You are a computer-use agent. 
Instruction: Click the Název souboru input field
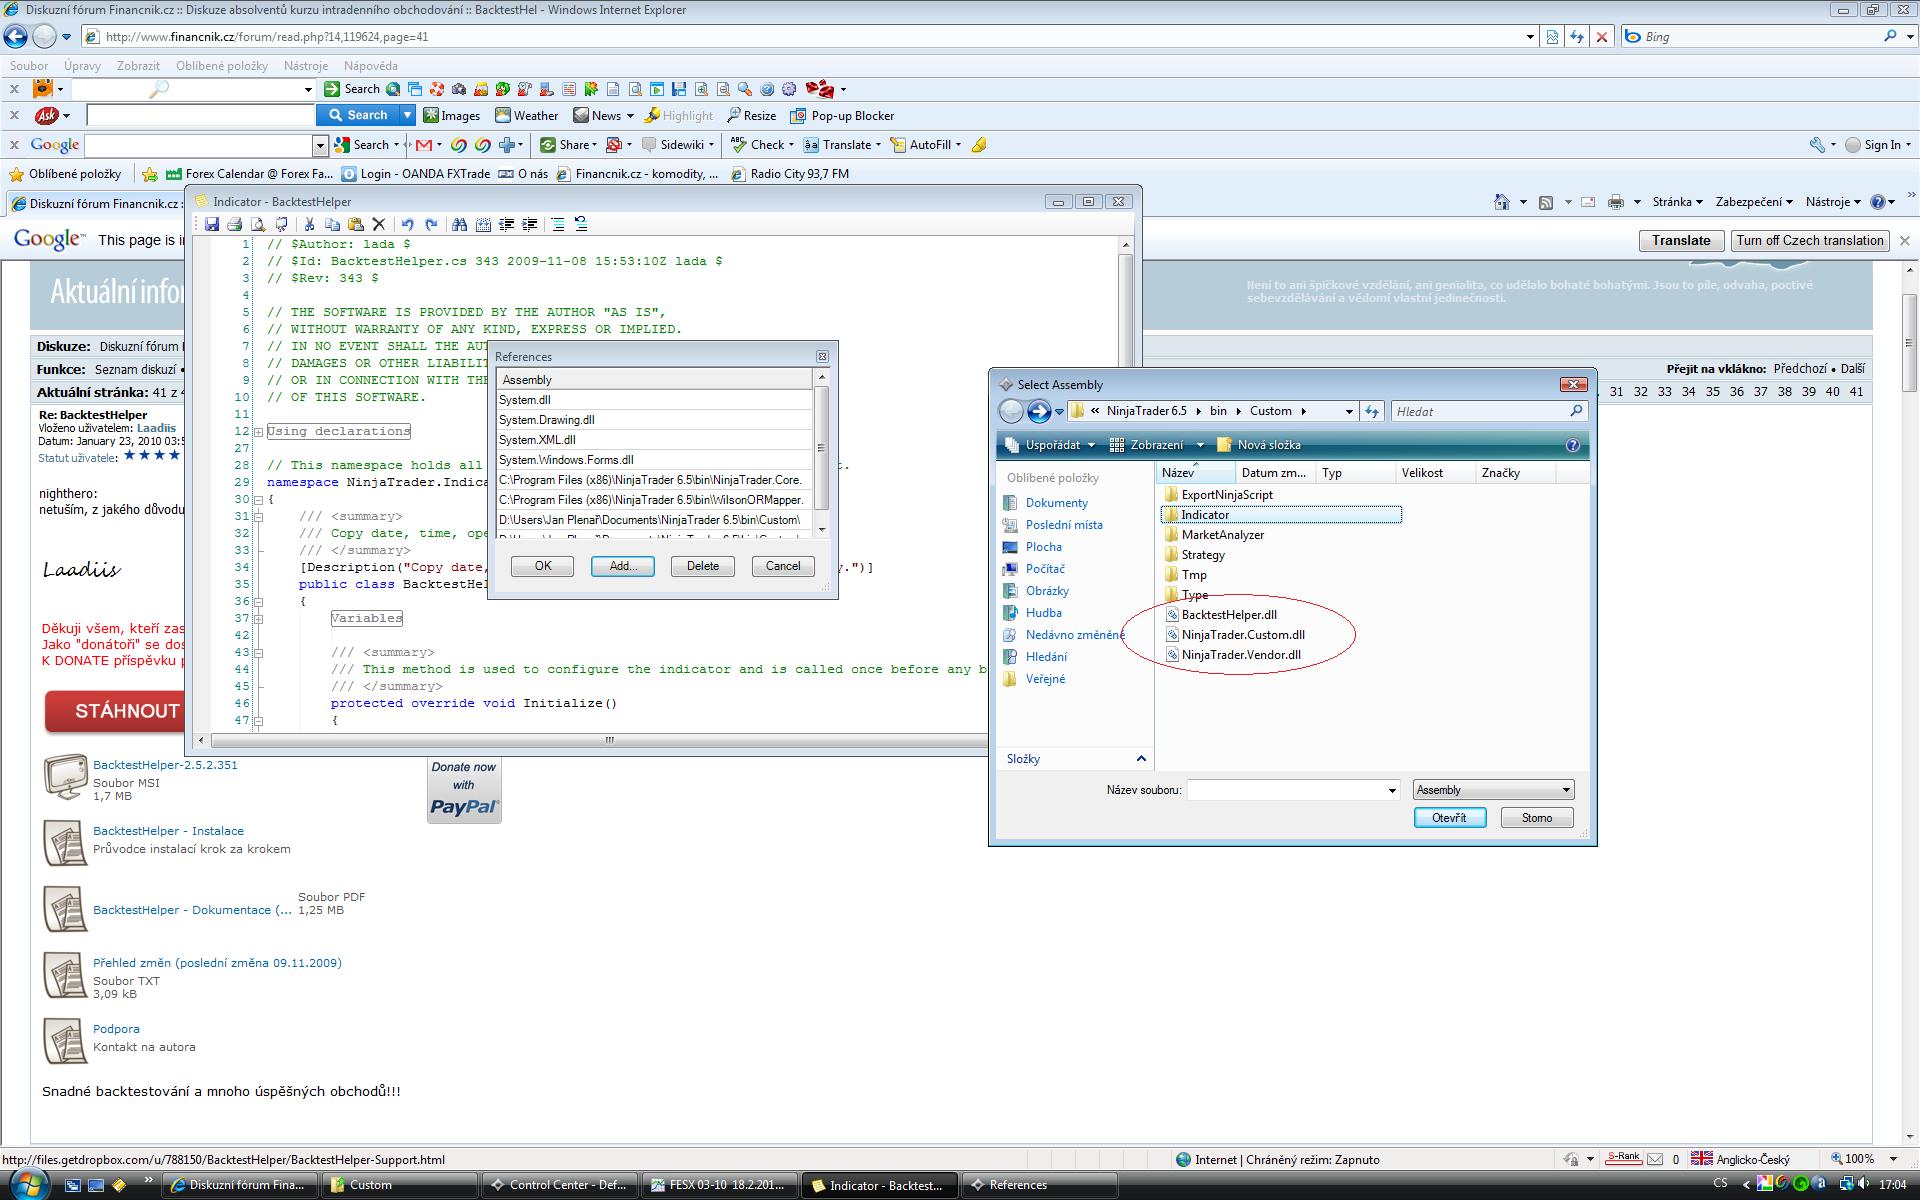coord(1286,790)
